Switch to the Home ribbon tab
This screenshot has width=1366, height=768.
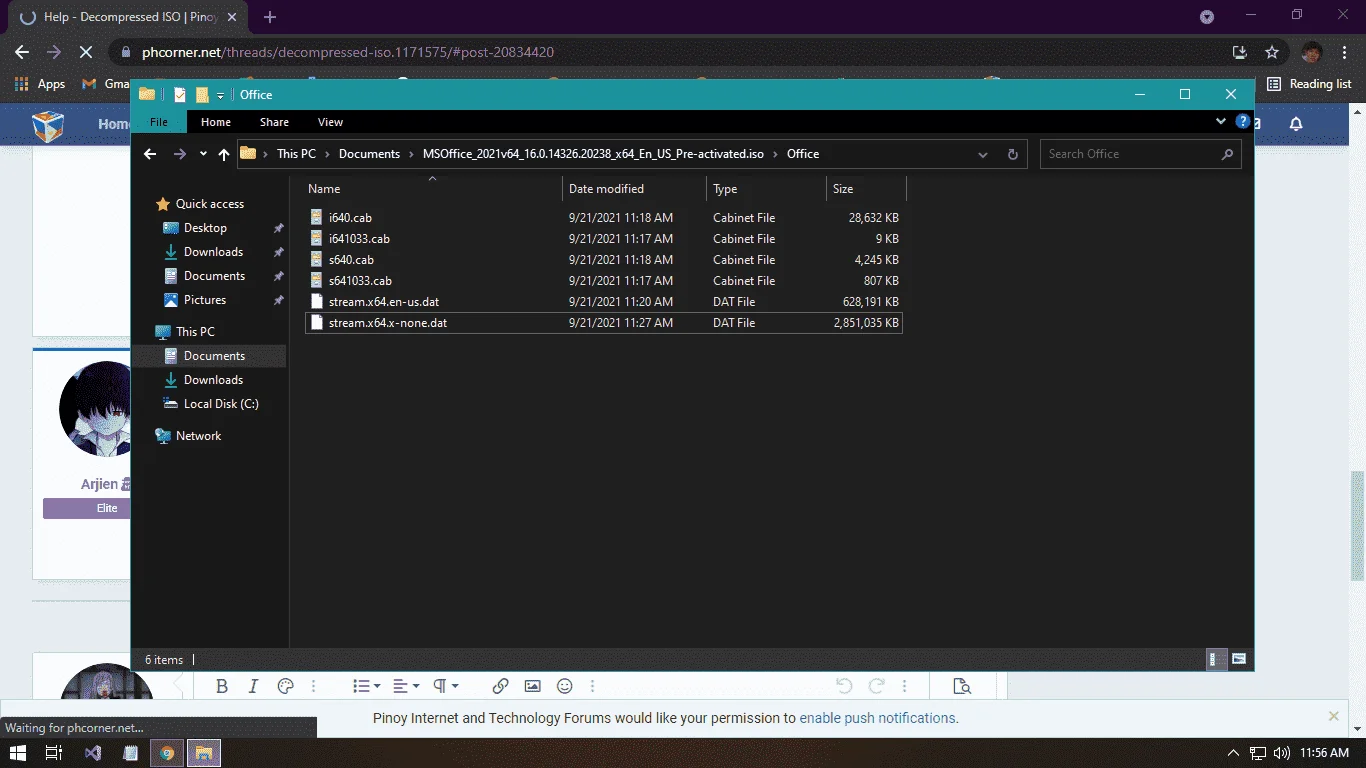[216, 122]
